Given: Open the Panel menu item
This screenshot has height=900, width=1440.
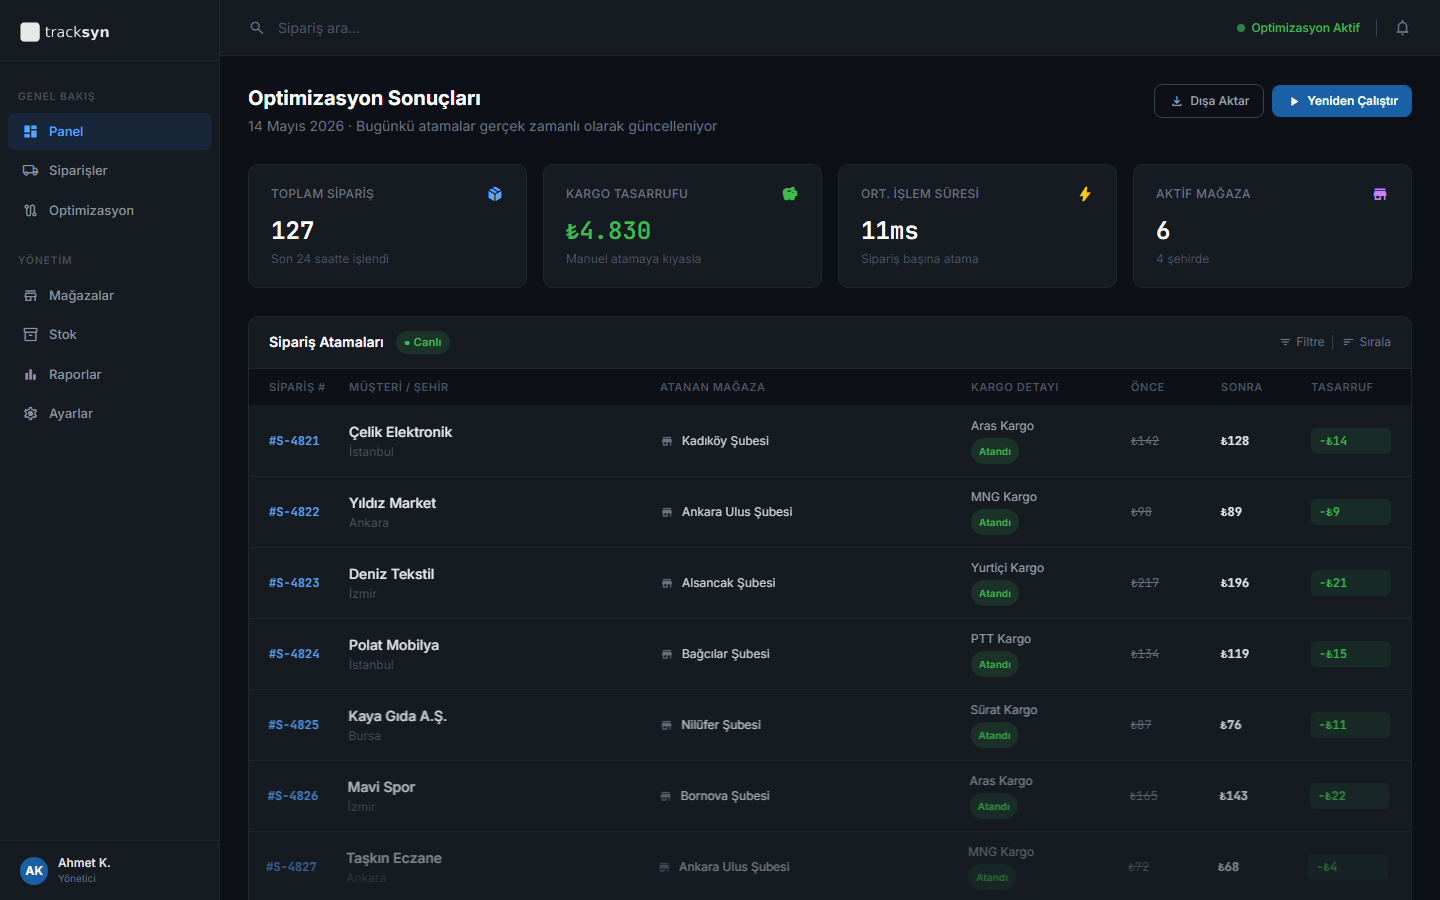Looking at the screenshot, I should [x=109, y=131].
